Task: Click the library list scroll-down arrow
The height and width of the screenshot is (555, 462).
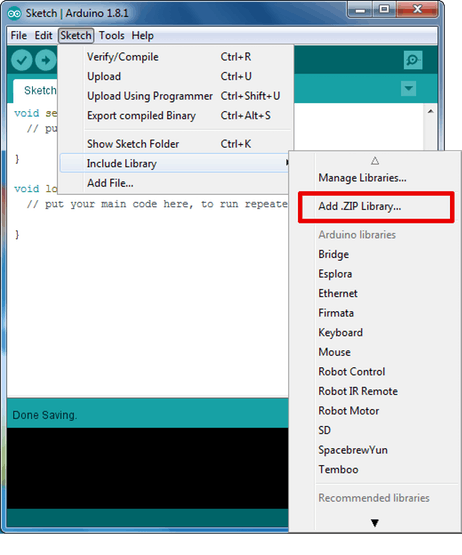Action: (375, 522)
